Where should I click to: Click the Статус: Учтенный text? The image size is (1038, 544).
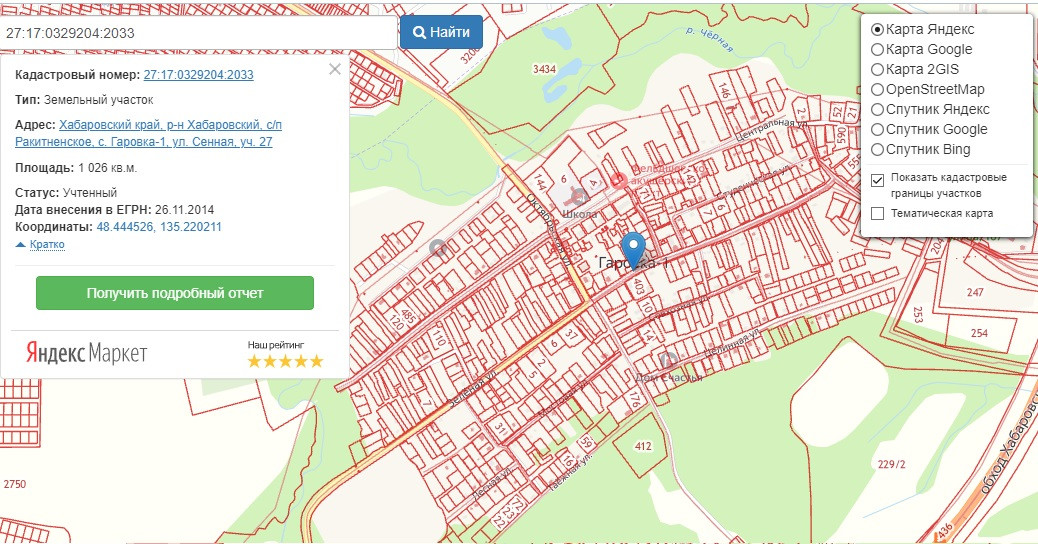(66, 193)
